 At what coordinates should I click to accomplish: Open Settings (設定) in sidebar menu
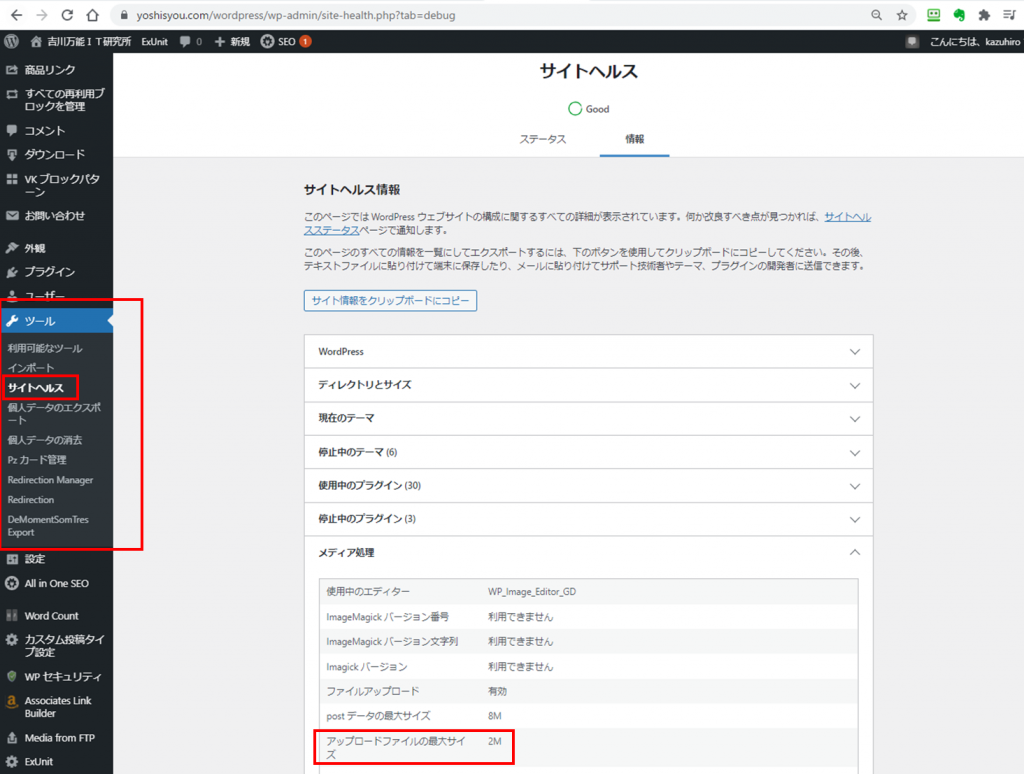coord(34,559)
